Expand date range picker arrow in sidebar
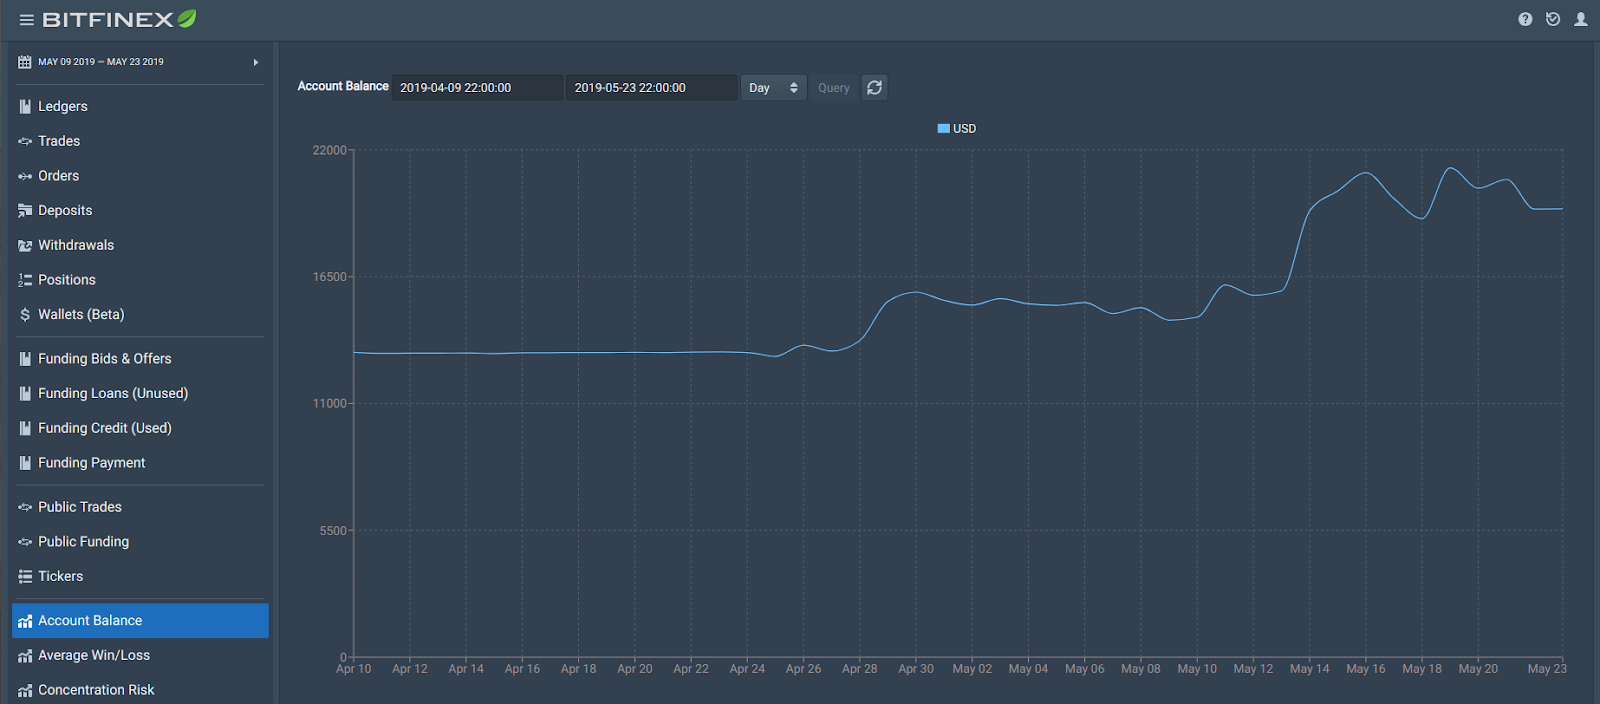 [x=256, y=62]
